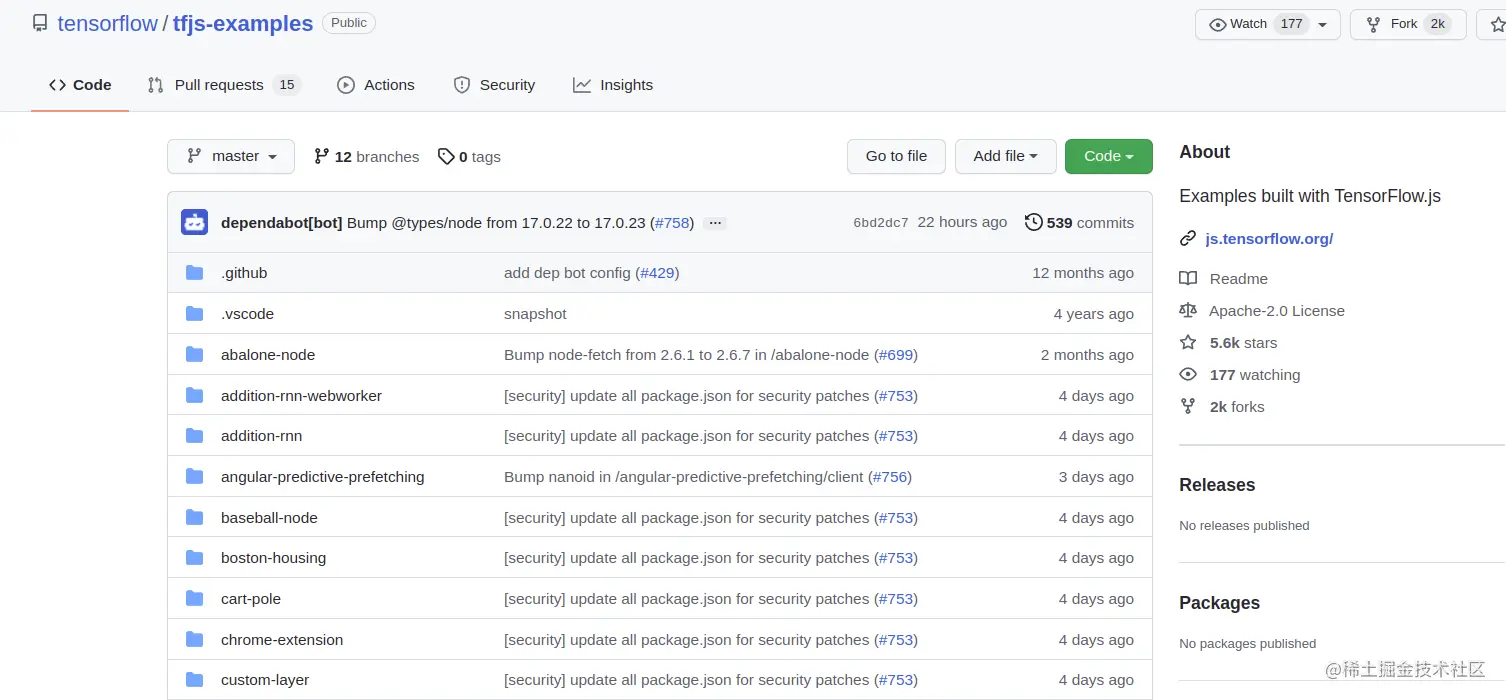Click the addition-rnn folder icon
The image size is (1506, 700).
[x=195, y=436]
